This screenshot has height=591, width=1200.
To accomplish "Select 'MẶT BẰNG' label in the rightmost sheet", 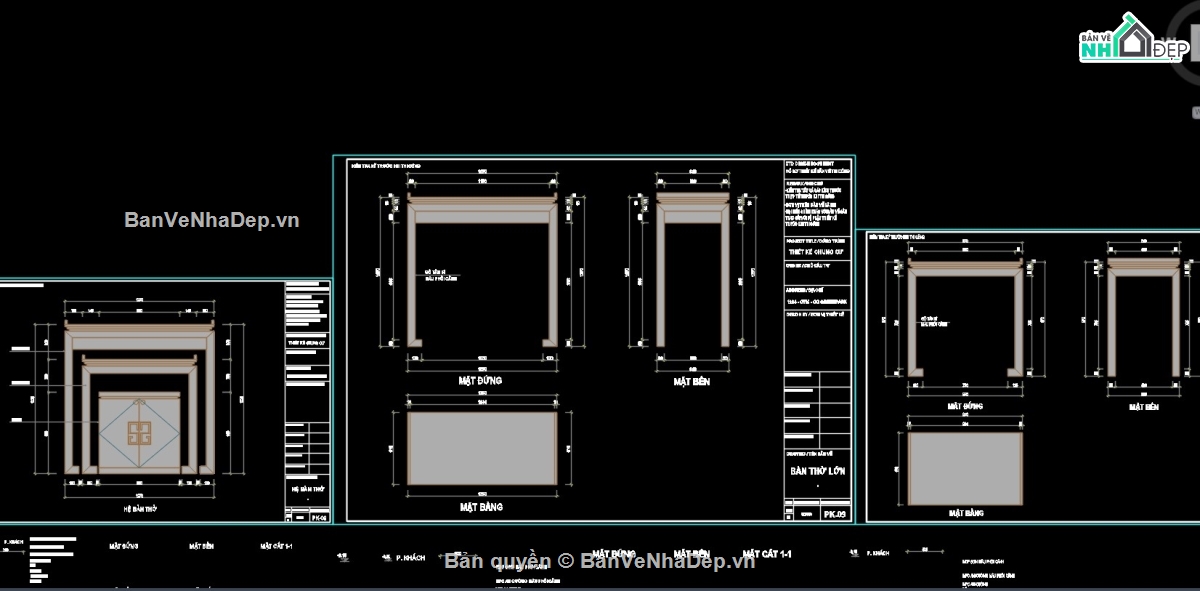I will click(x=965, y=513).
